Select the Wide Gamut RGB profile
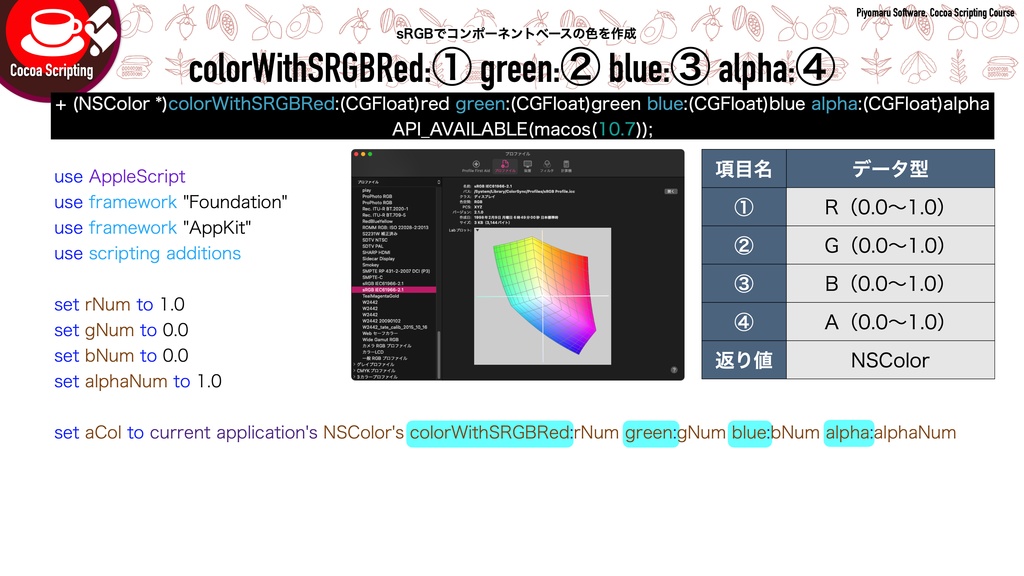This screenshot has height=576, width=1024. click(x=380, y=339)
